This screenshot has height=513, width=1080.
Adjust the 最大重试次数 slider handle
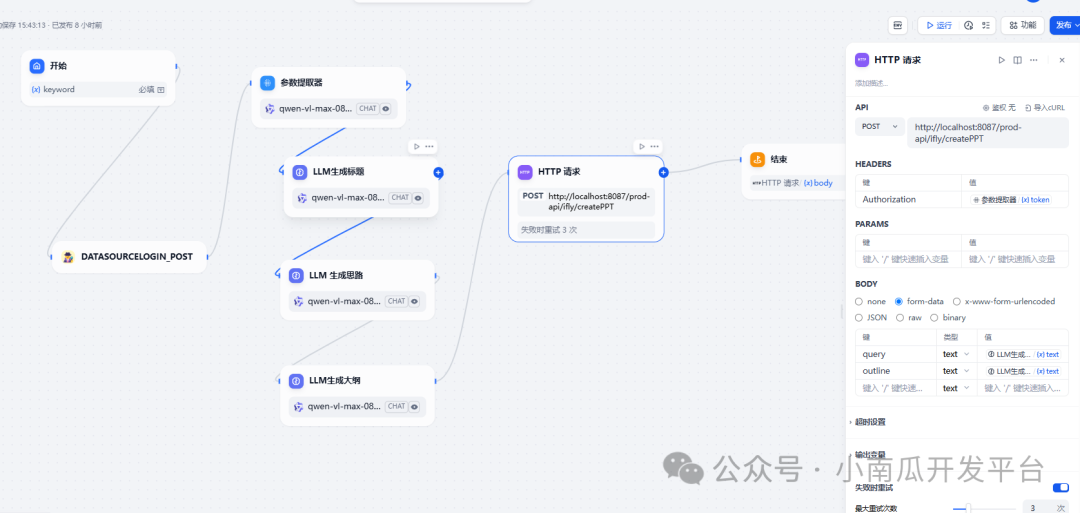pos(968,508)
